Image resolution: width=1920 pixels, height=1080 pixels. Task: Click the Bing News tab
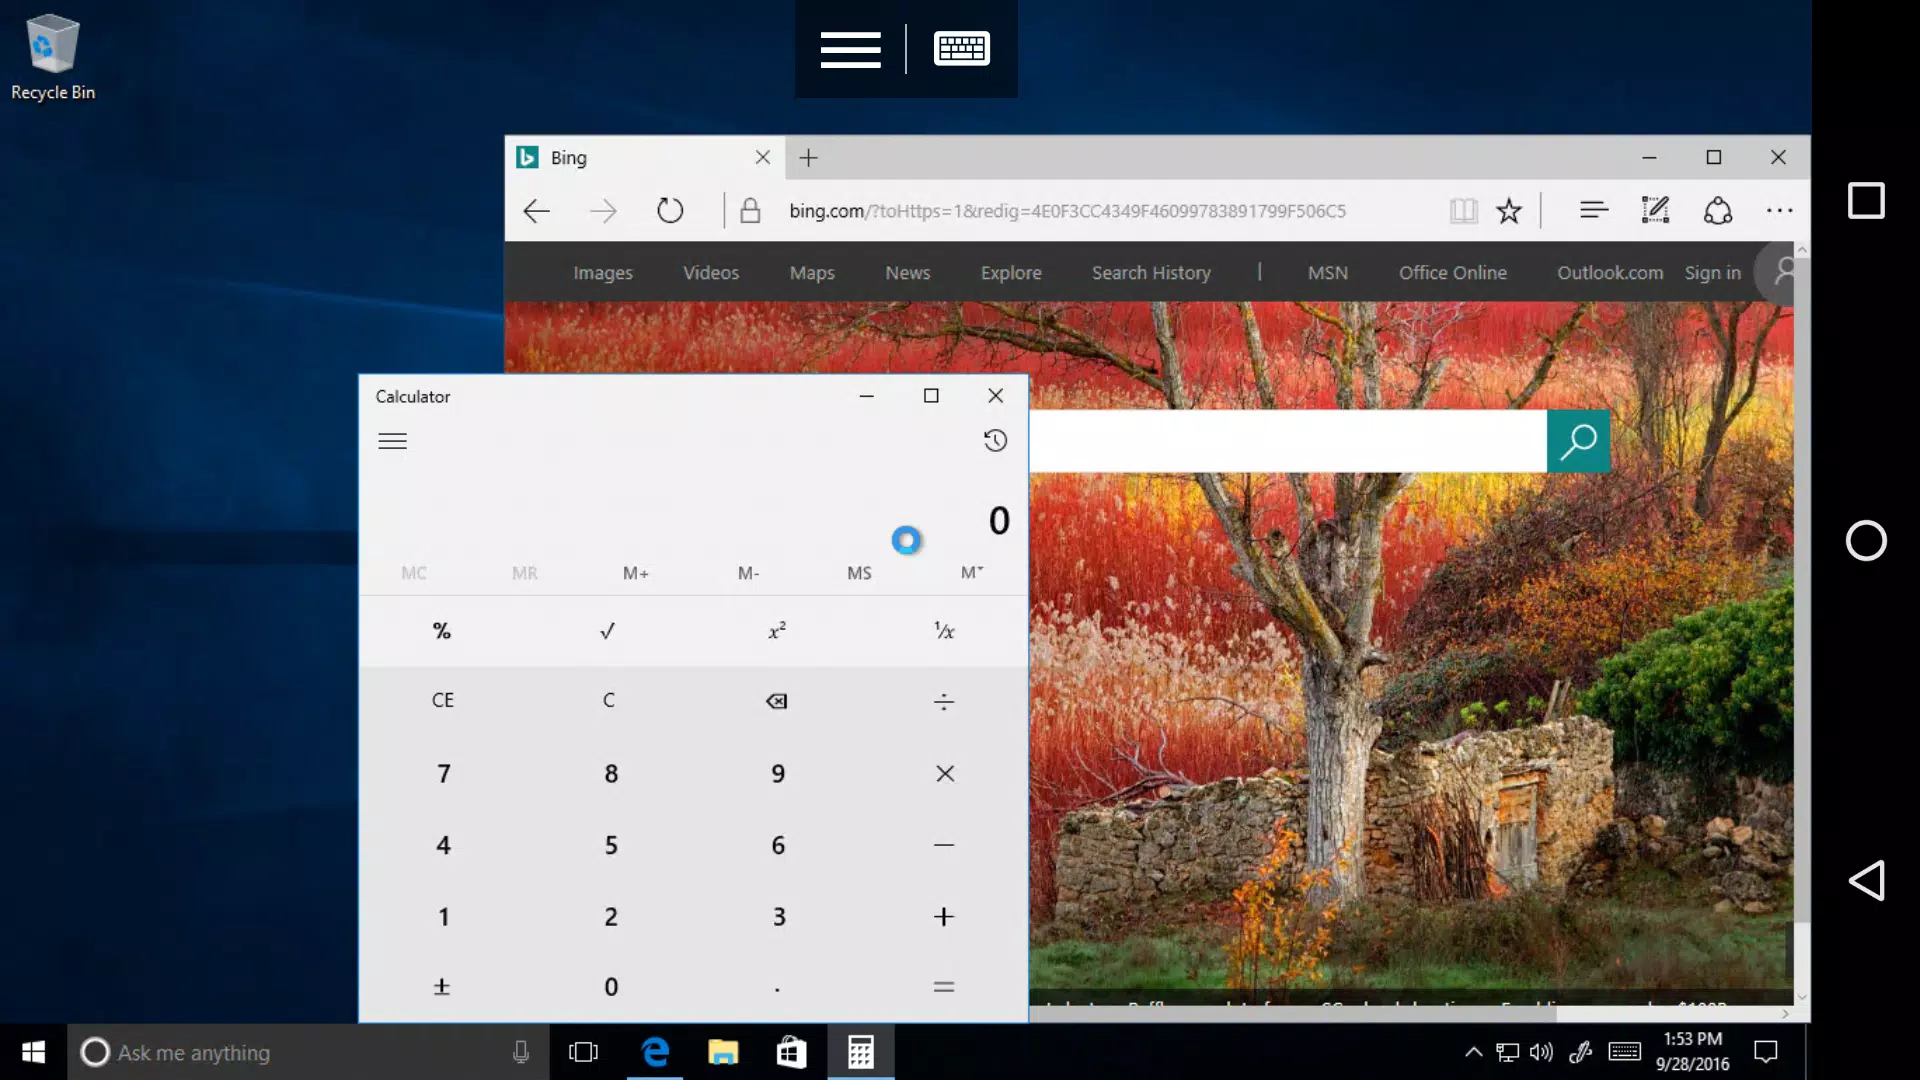pos(907,272)
